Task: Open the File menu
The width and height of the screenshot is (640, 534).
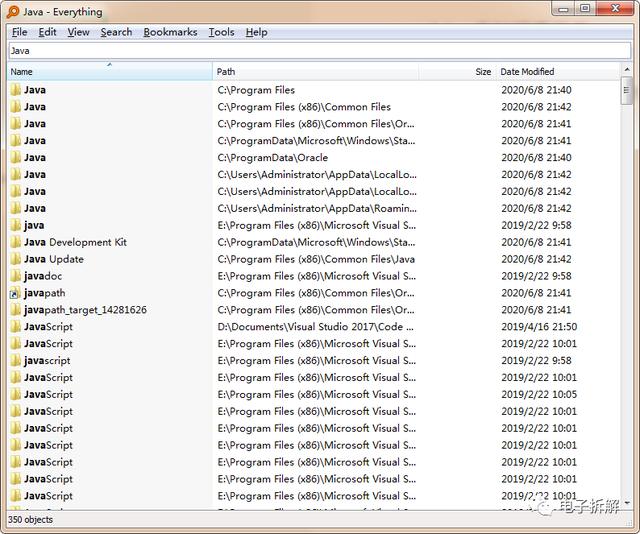Action: pos(19,32)
